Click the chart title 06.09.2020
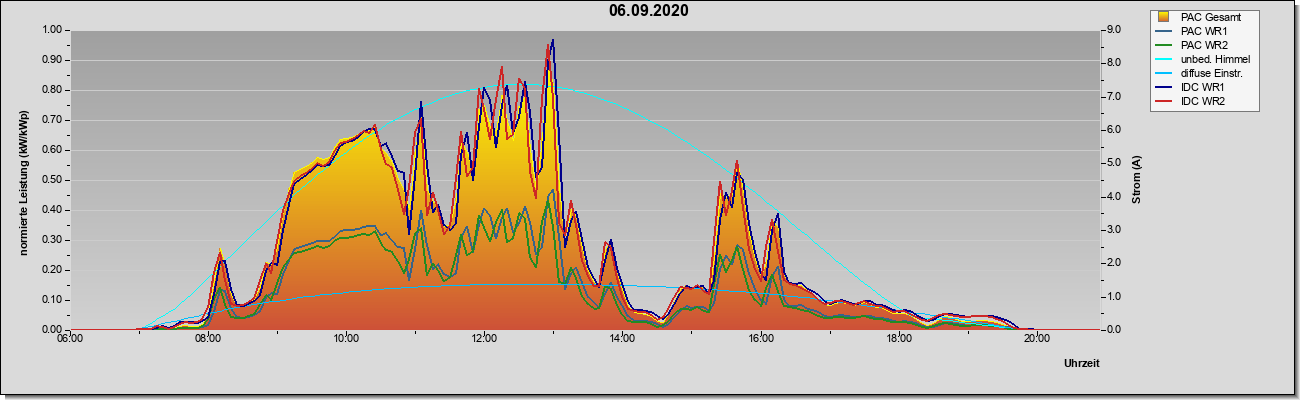This screenshot has height=400, width=1300. click(649, 11)
